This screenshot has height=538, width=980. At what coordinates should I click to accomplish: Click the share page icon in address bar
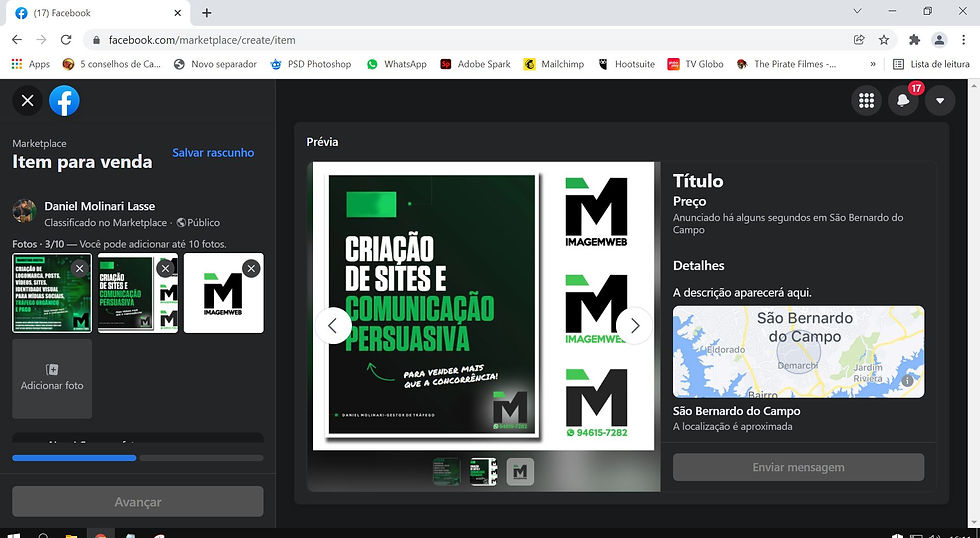[x=859, y=39]
